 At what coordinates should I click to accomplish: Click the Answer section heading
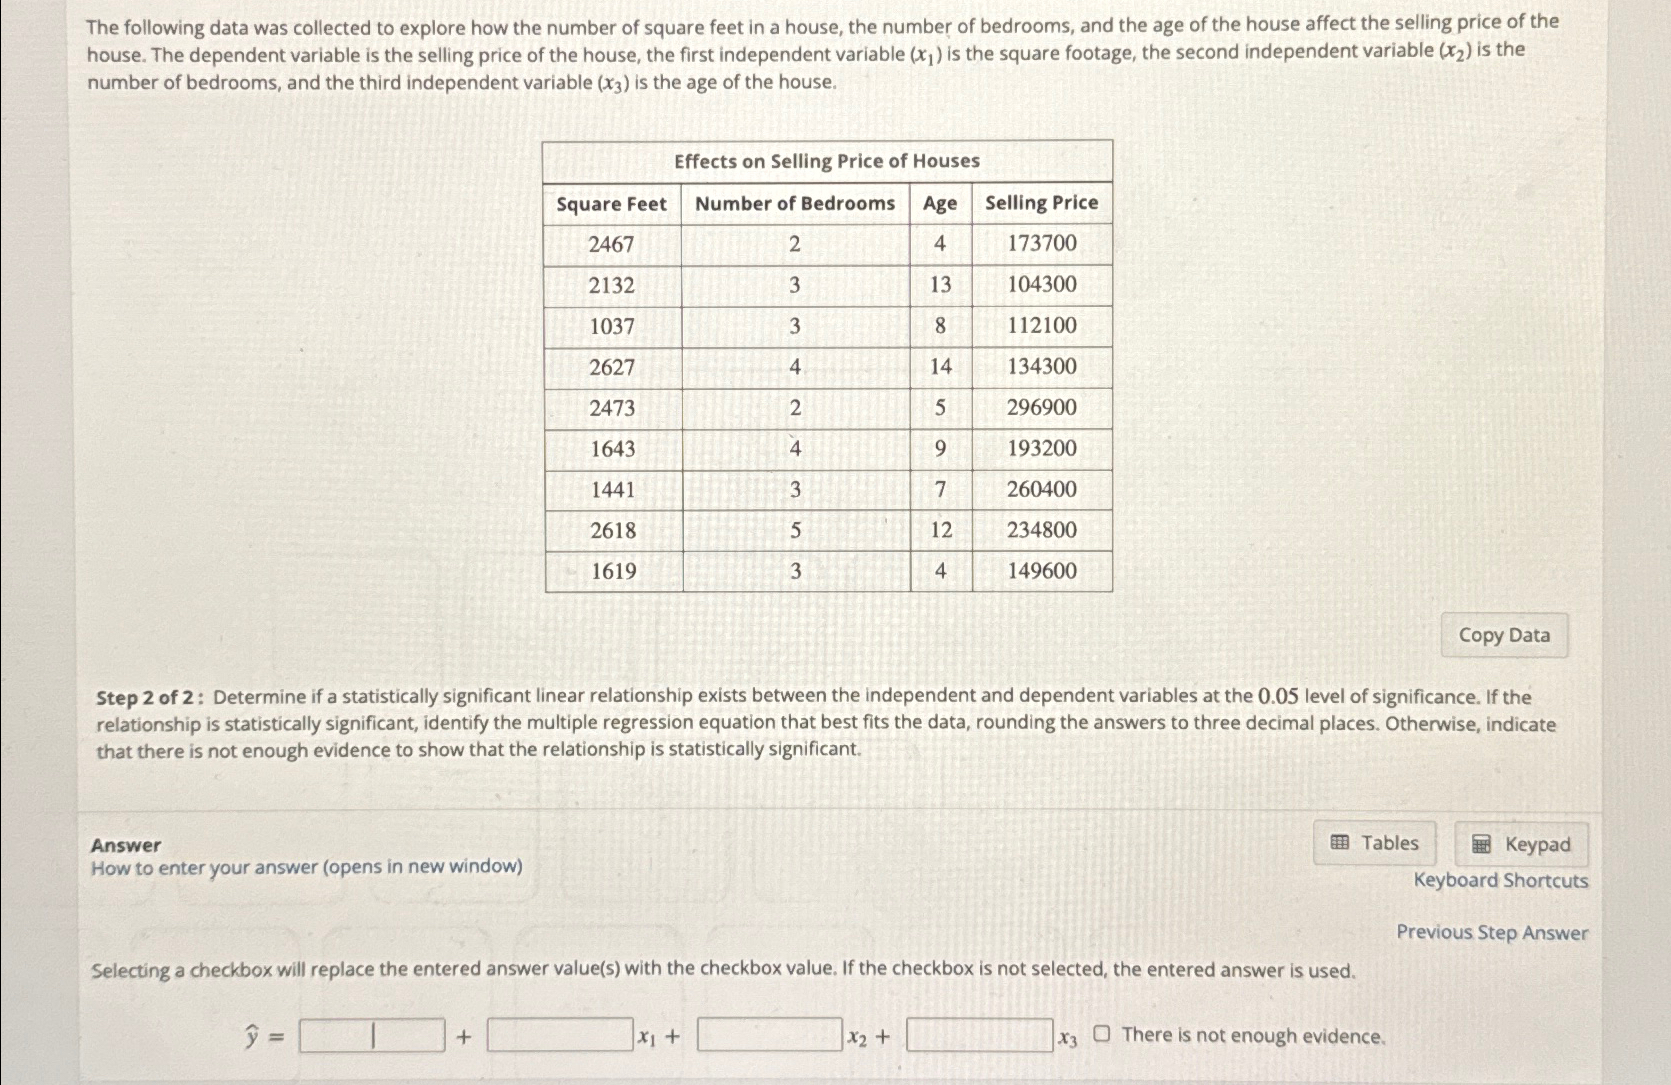pos(124,845)
